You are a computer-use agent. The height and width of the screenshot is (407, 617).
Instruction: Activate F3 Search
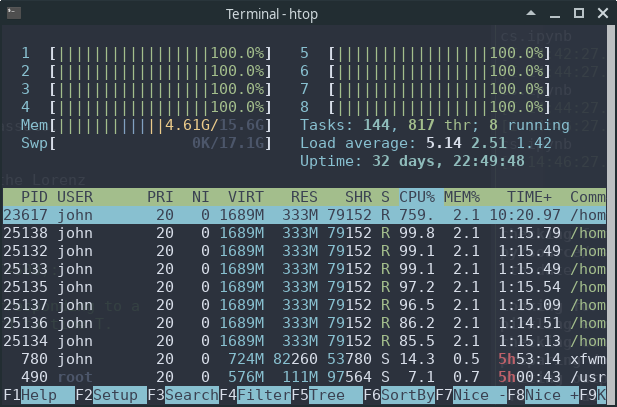click(183, 395)
